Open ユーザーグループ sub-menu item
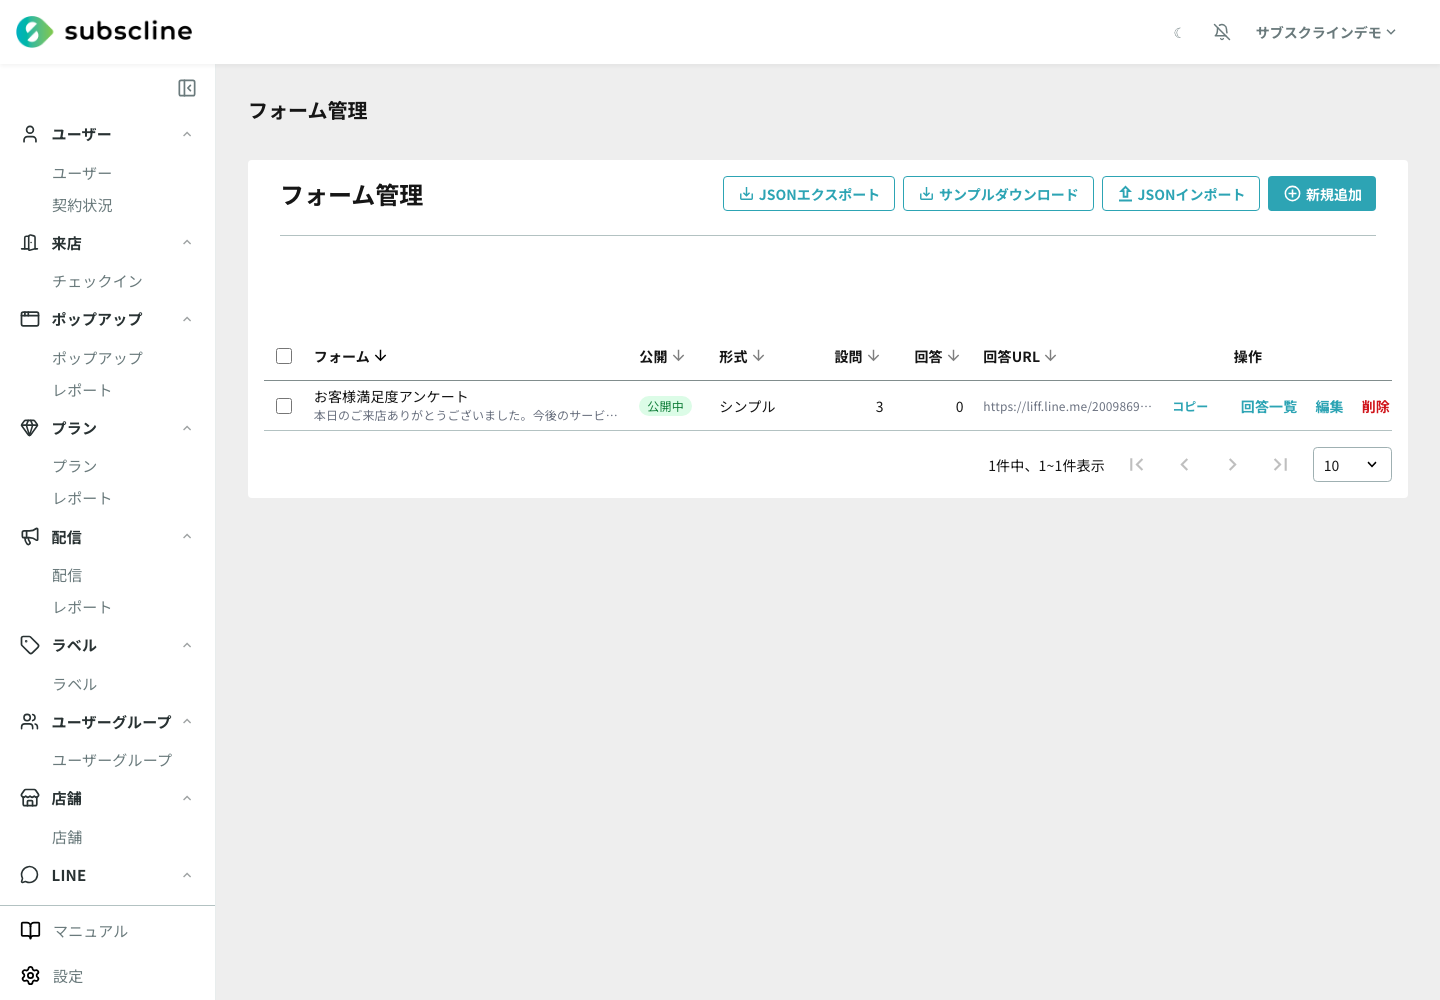The height and width of the screenshot is (1000, 1440). (x=112, y=760)
